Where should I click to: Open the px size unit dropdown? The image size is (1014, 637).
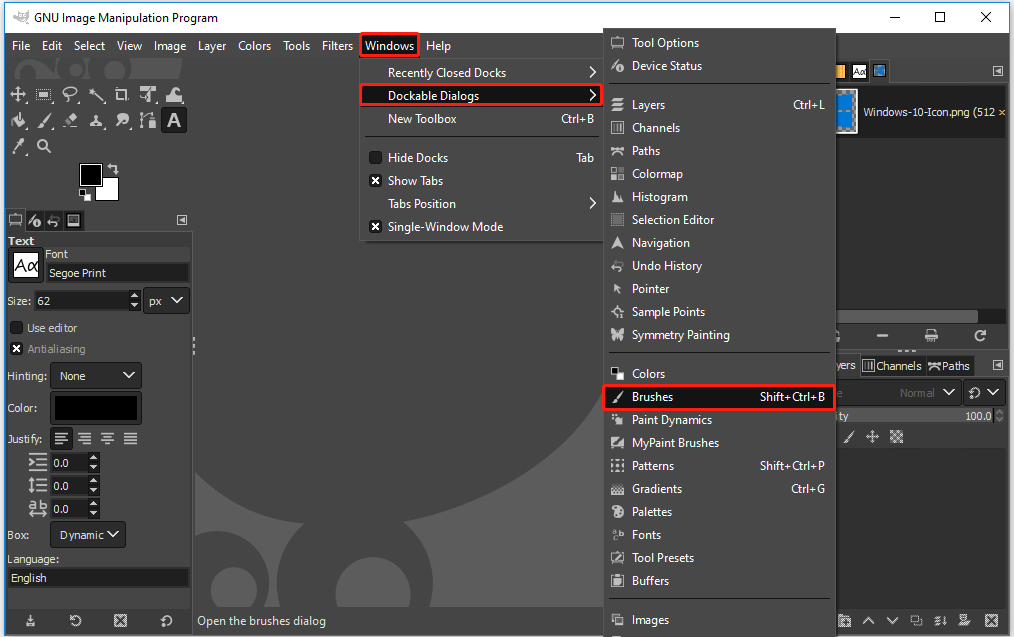(166, 301)
